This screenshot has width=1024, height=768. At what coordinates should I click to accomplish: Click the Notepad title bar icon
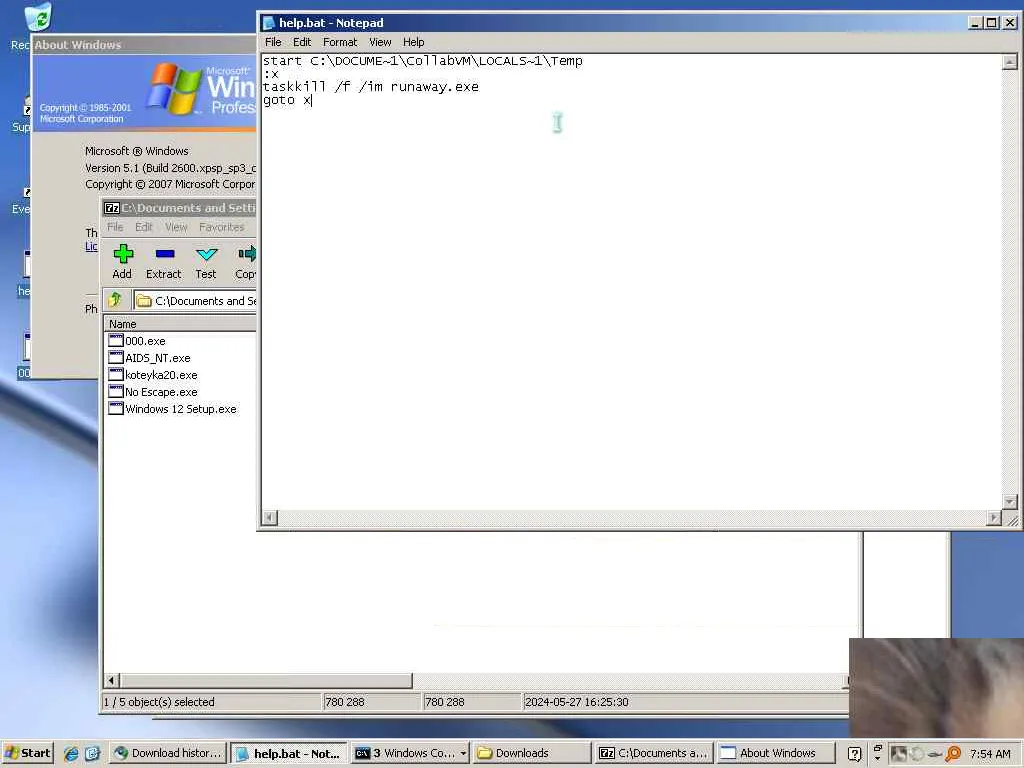(x=268, y=23)
